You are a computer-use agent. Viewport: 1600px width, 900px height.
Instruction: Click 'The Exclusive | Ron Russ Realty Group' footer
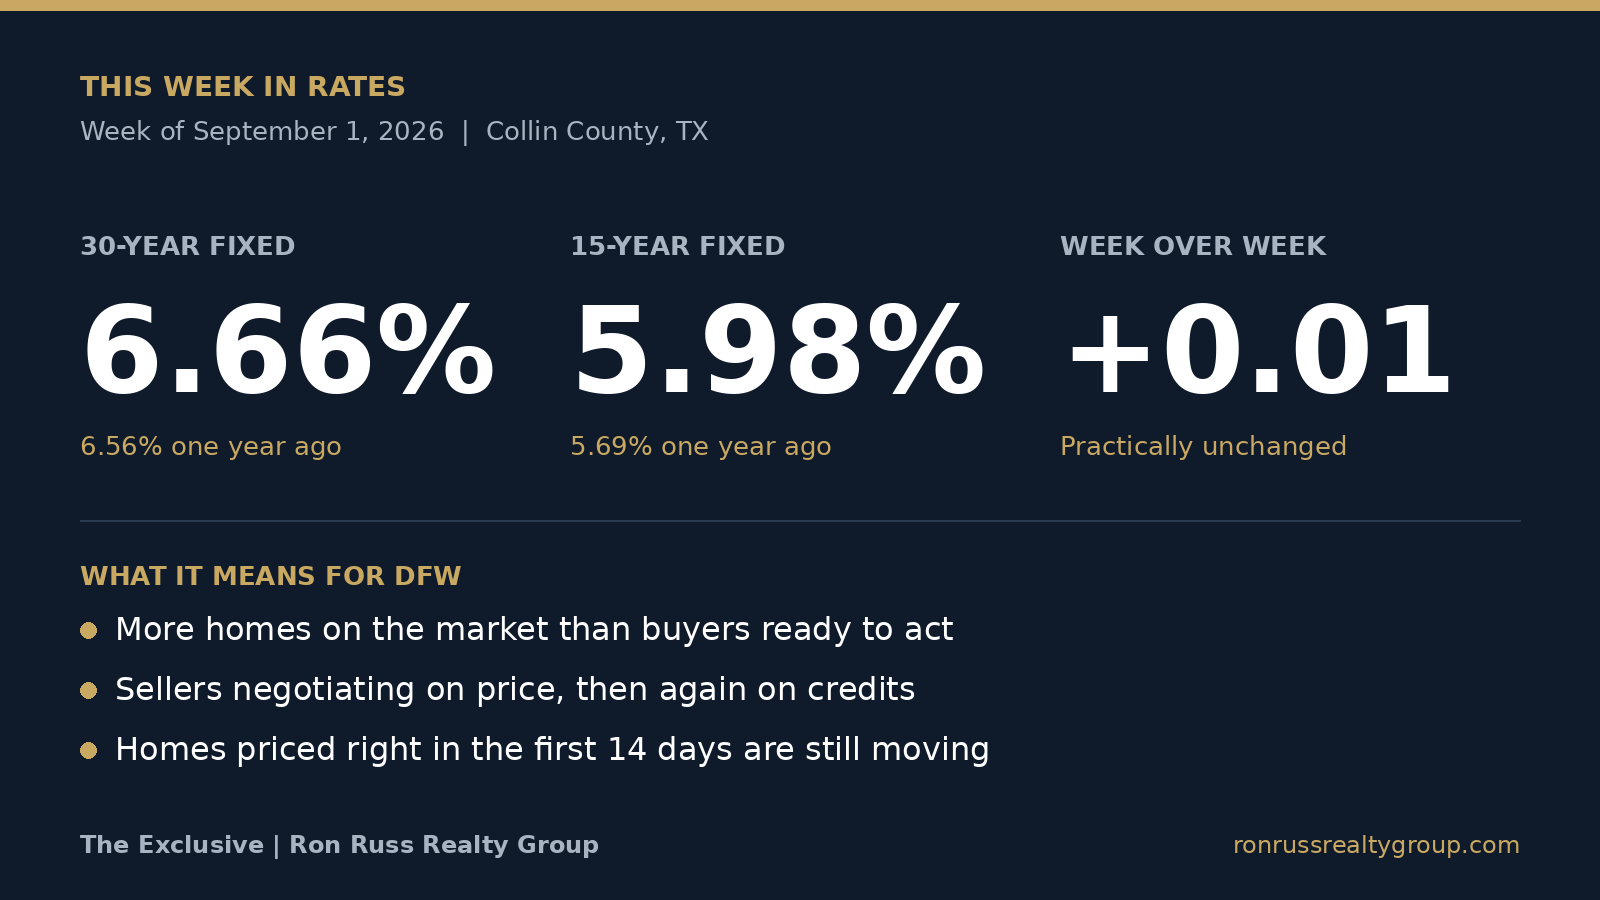(340, 846)
